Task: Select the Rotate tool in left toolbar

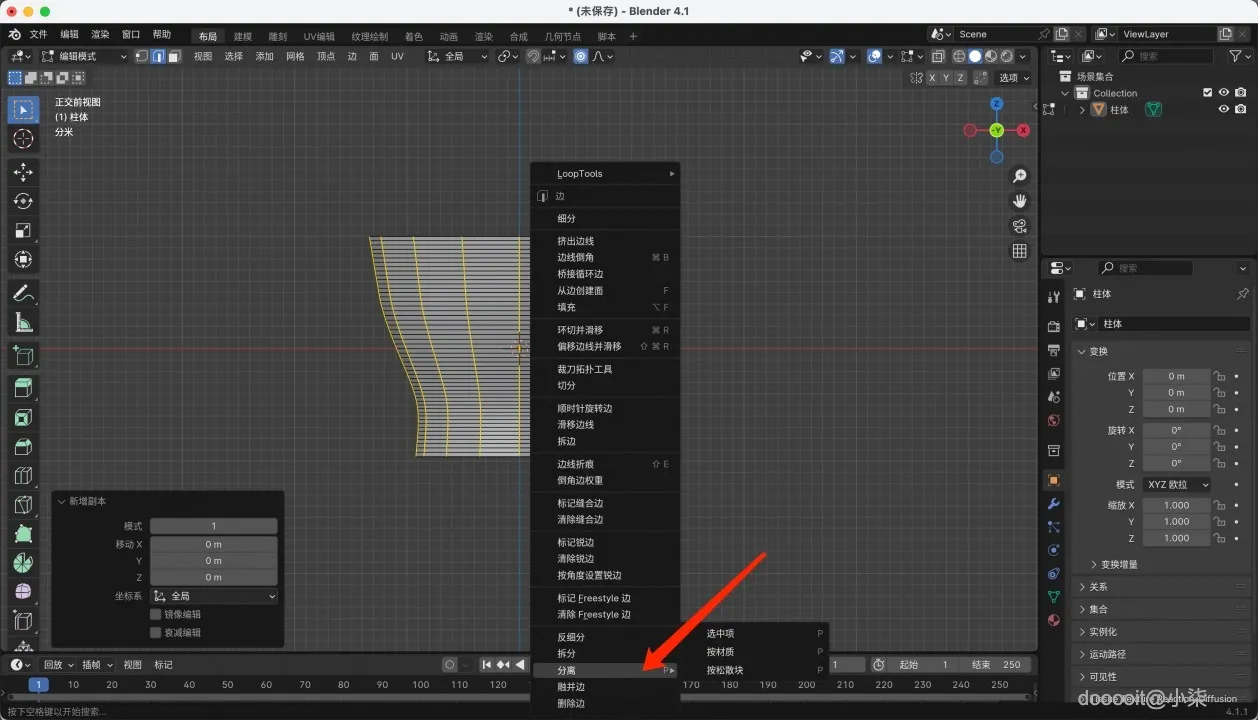Action: tap(23, 201)
